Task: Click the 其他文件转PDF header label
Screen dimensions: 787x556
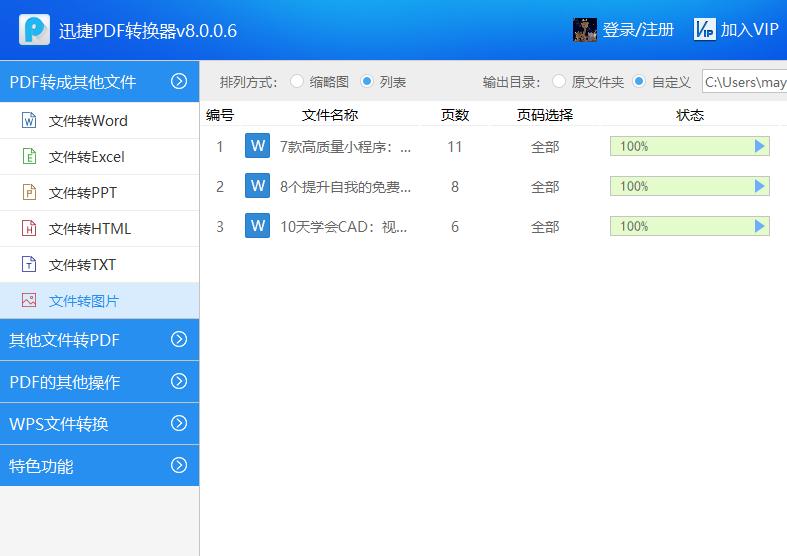Action: tap(64, 340)
